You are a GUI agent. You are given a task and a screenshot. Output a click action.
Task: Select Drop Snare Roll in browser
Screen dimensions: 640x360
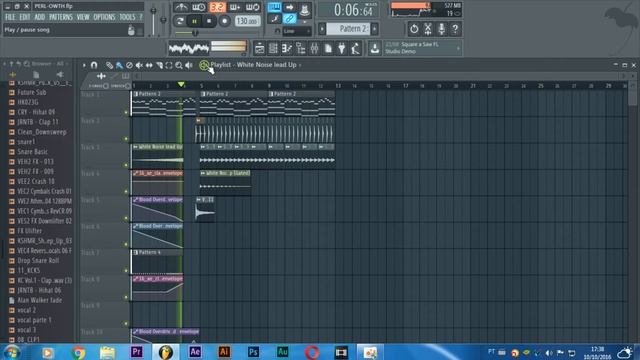coord(38,260)
